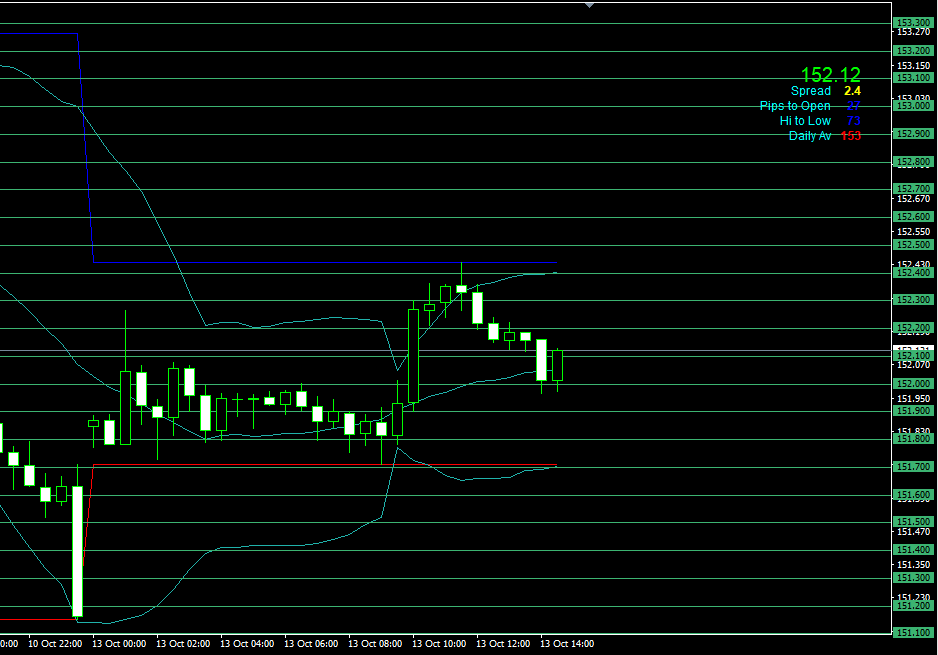
Task: Click the 'Daily Av' label
Action: pos(810,136)
